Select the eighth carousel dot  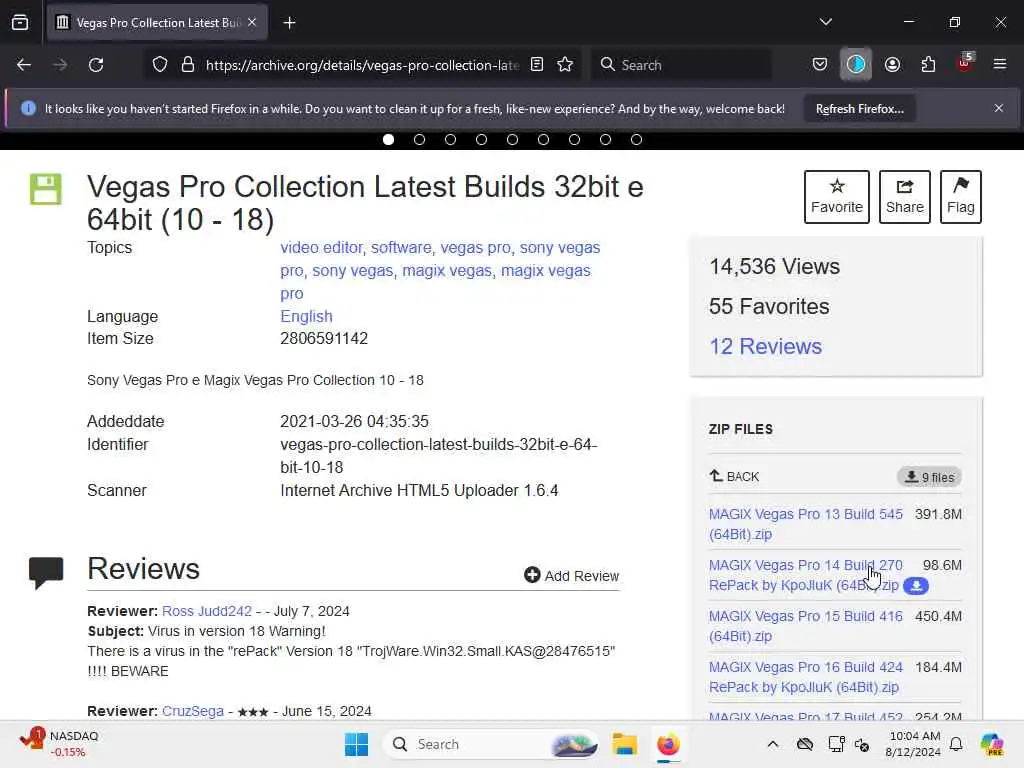click(x=605, y=140)
